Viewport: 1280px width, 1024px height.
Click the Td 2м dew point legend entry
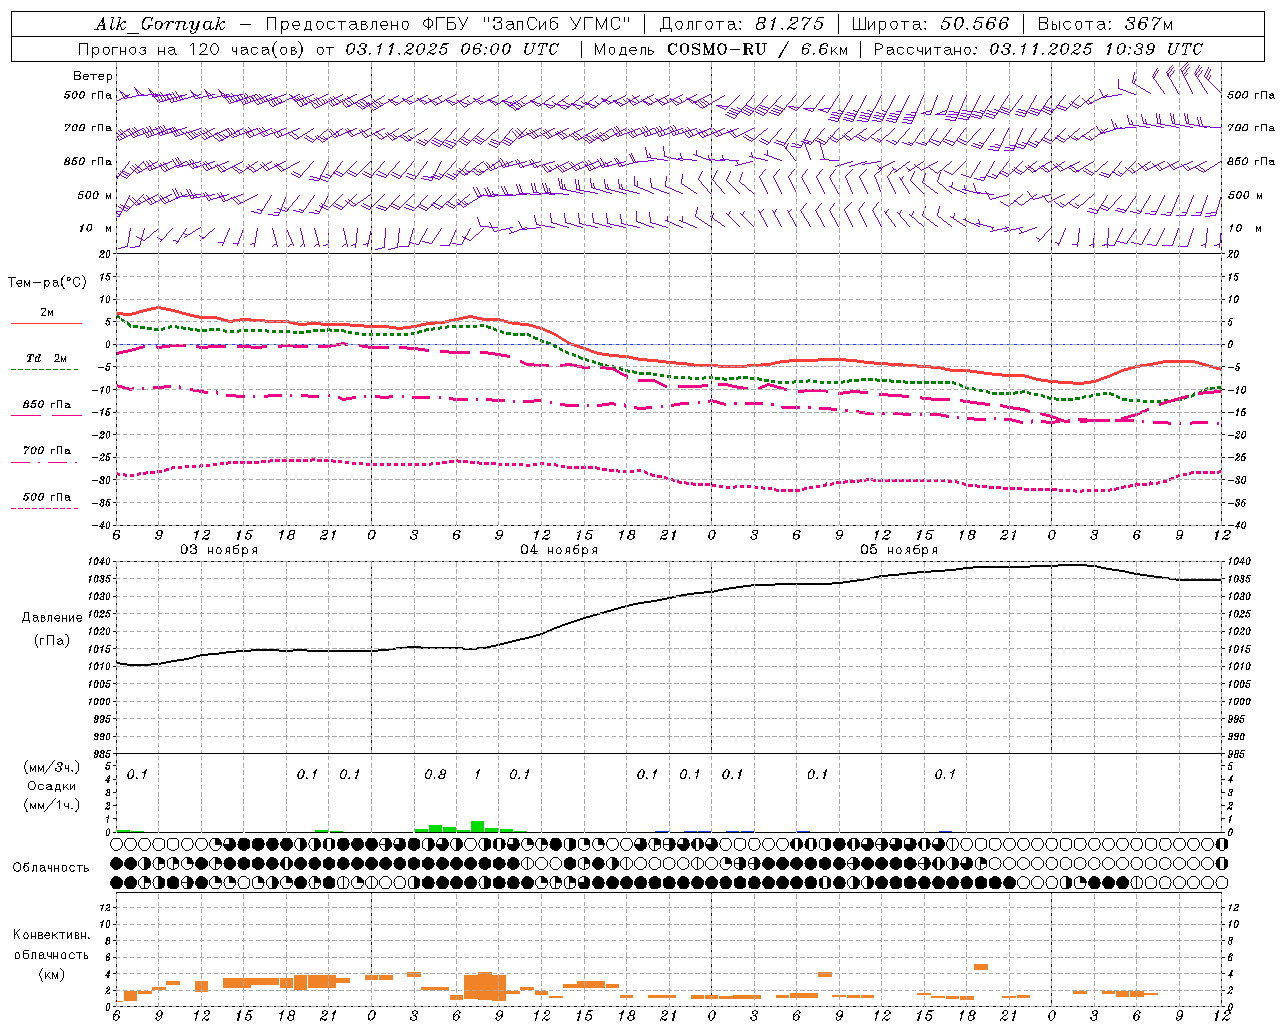(x=47, y=363)
